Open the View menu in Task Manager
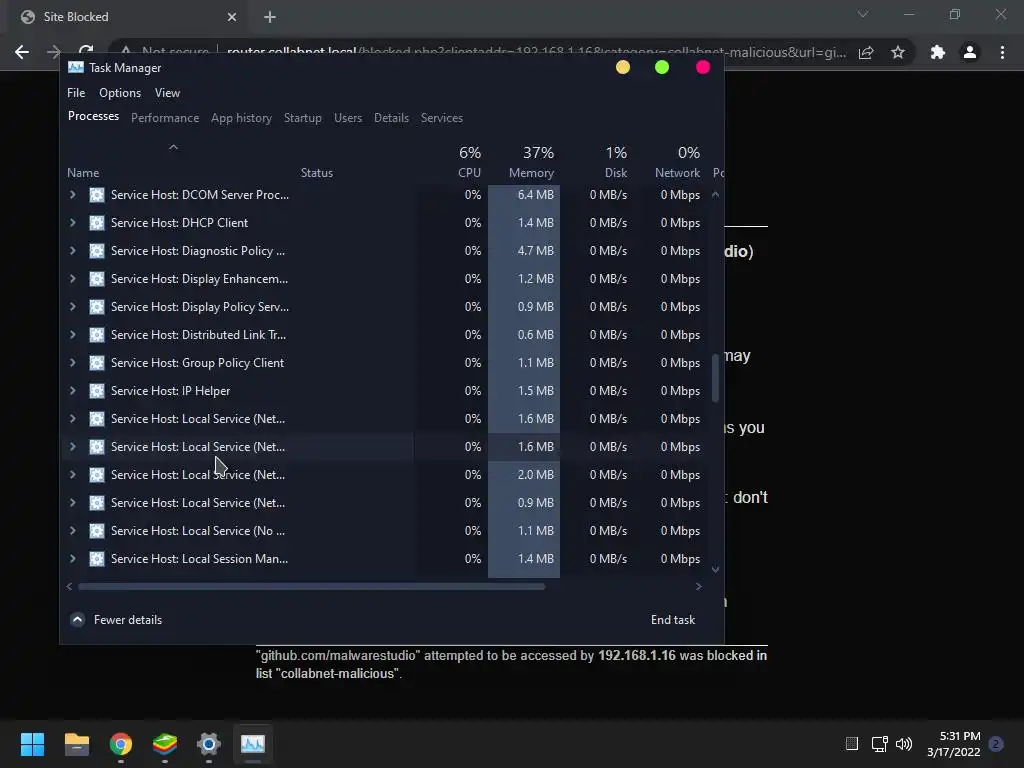Image resolution: width=1024 pixels, height=768 pixels. [x=167, y=93]
